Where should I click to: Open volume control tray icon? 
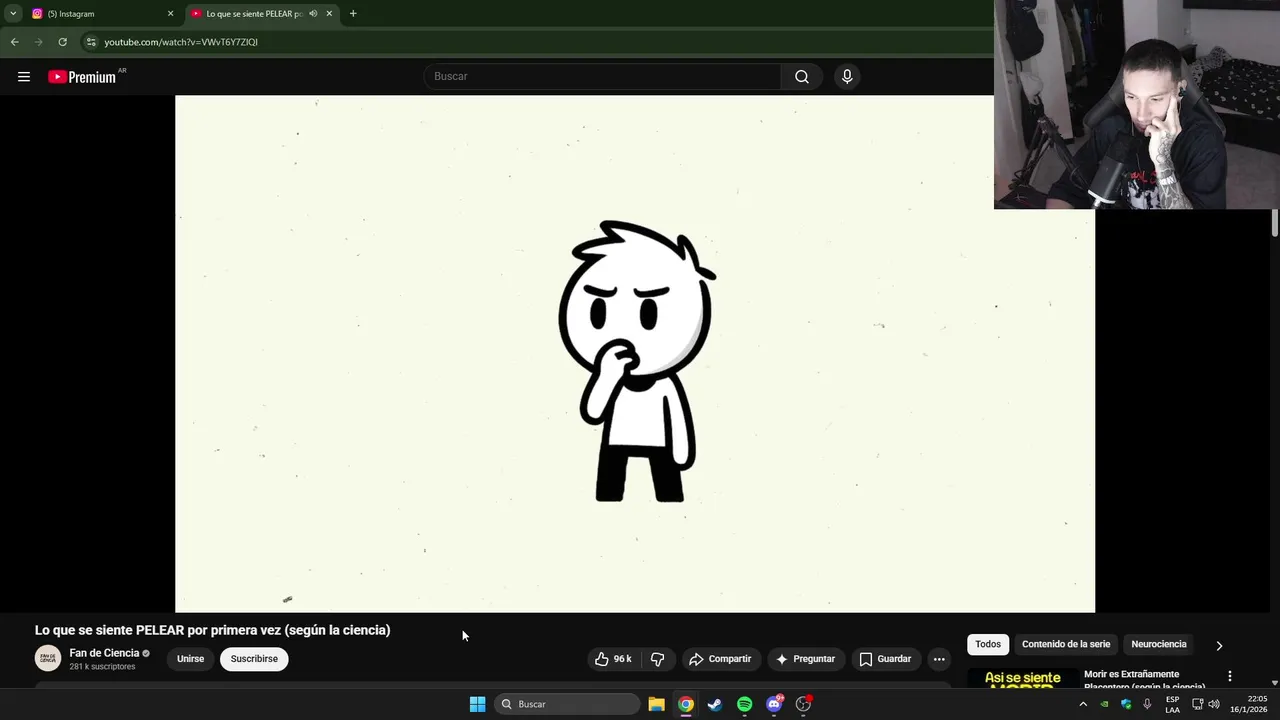1214,704
